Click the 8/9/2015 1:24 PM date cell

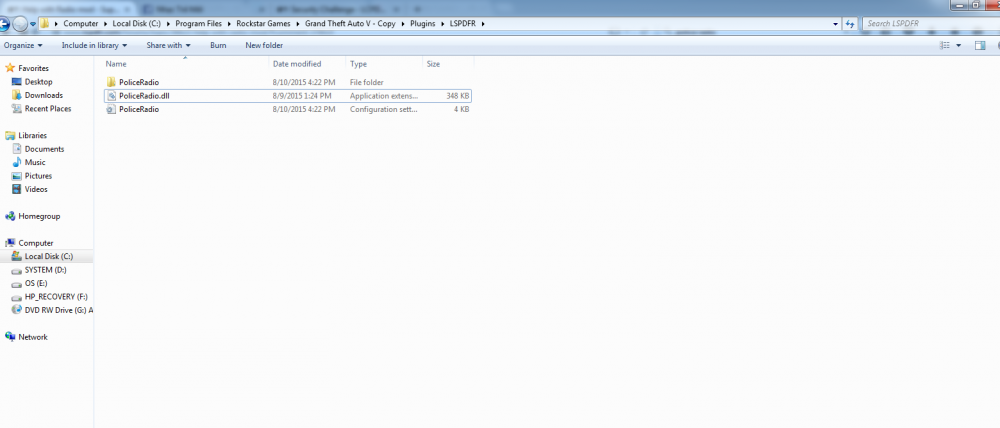click(302, 96)
